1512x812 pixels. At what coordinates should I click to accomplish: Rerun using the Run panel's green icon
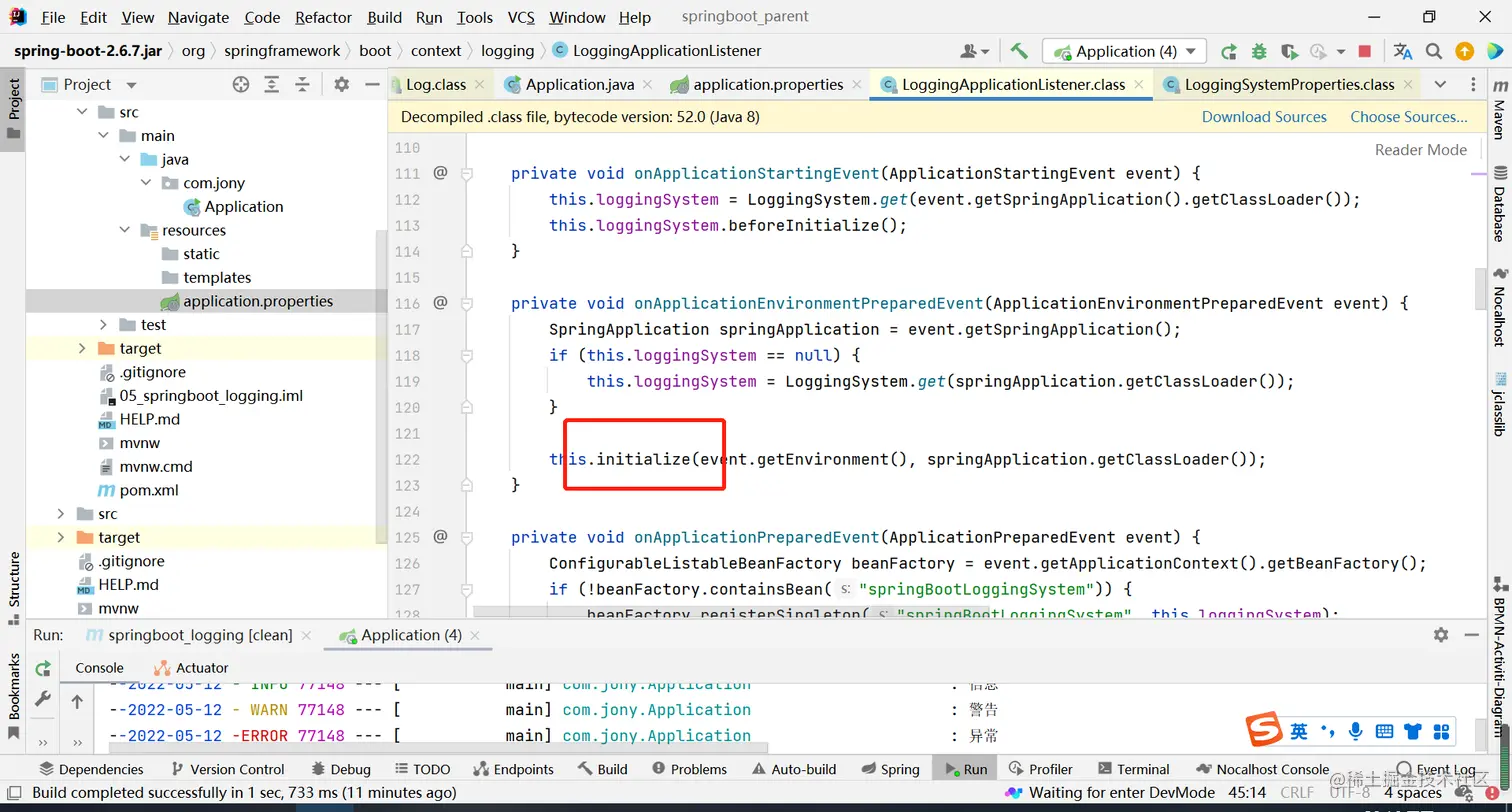click(x=42, y=668)
